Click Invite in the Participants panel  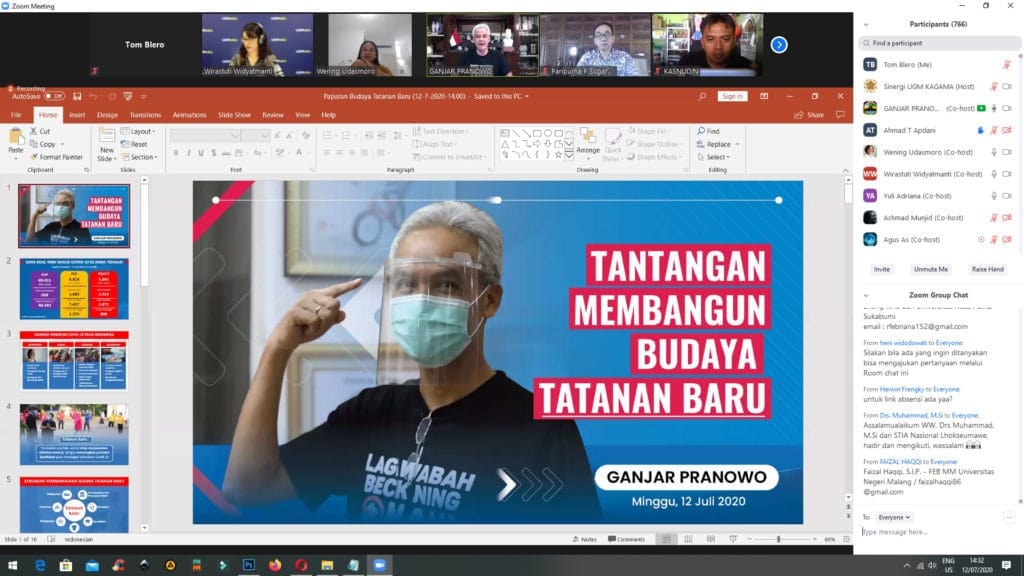[x=882, y=269]
